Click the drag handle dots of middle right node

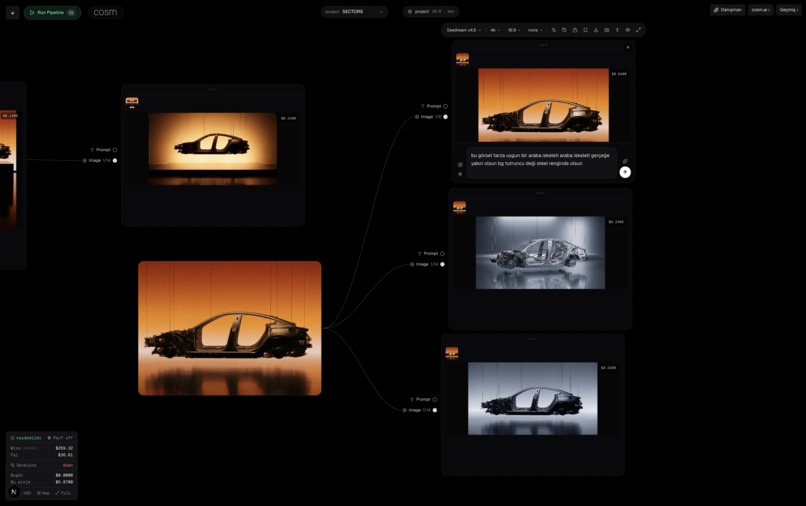click(540, 193)
